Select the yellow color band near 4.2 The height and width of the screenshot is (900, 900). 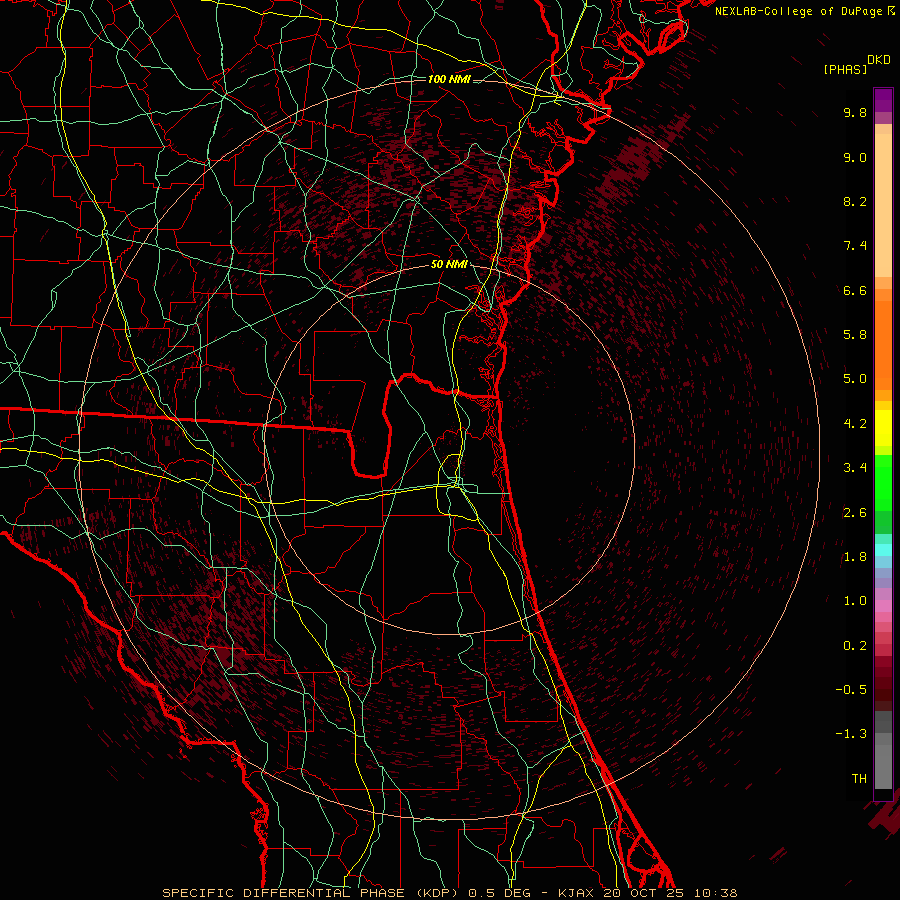pos(883,423)
